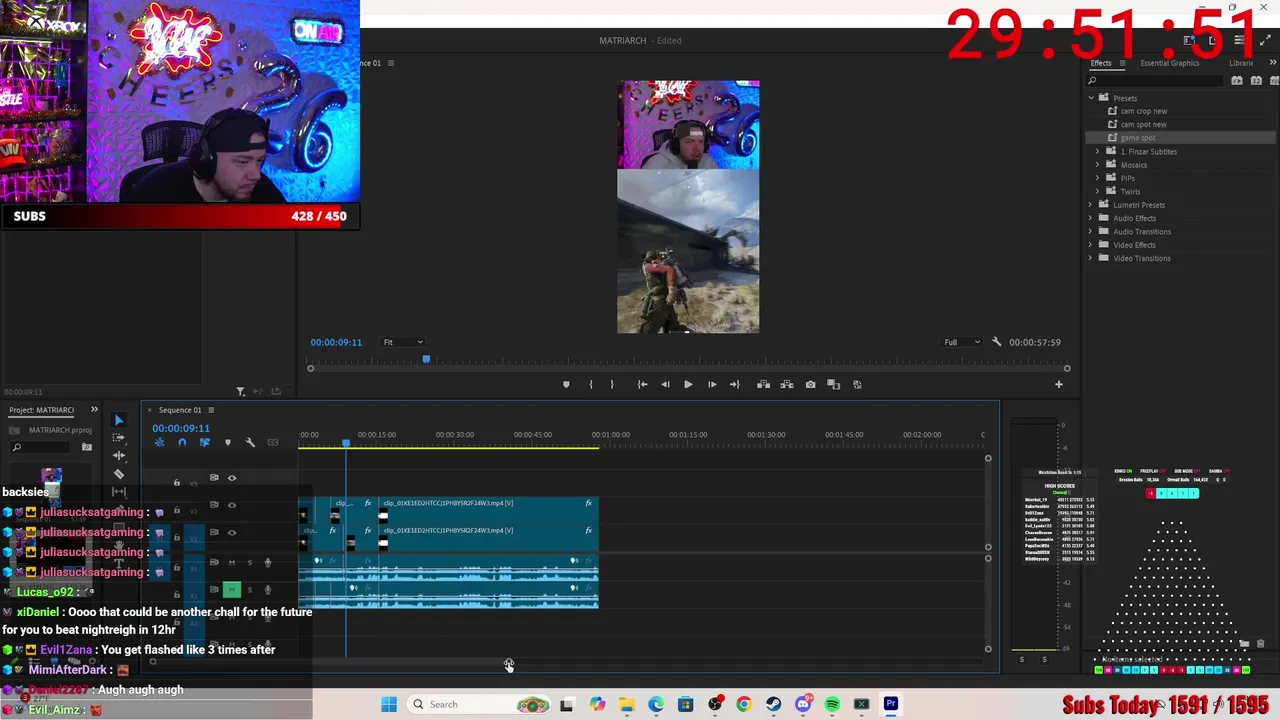
Task: Select the cam spot new preset
Action: (x=1143, y=125)
